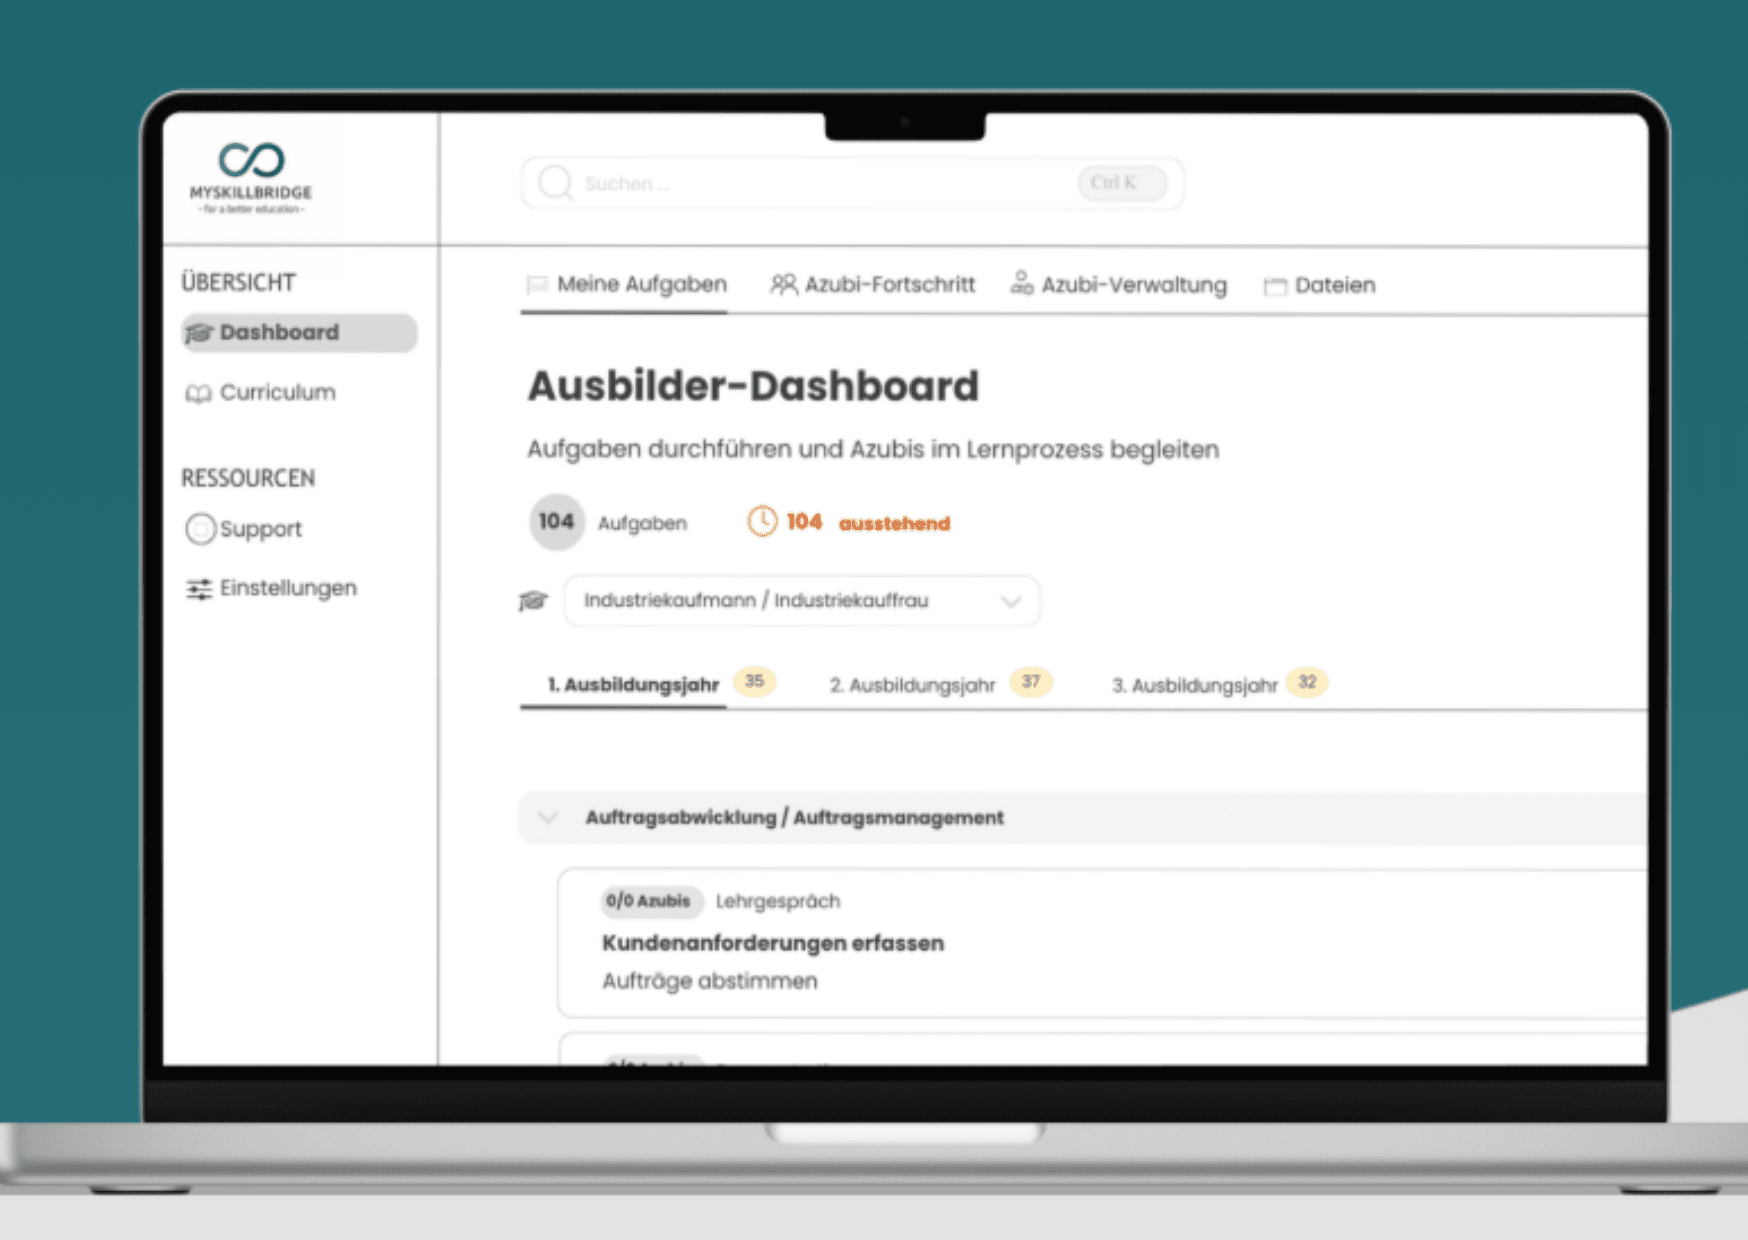The width and height of the screenshot is (1748, 1240).
Task: Click the graduation cap icon beside Dashboard
Action: coord(199,333)
